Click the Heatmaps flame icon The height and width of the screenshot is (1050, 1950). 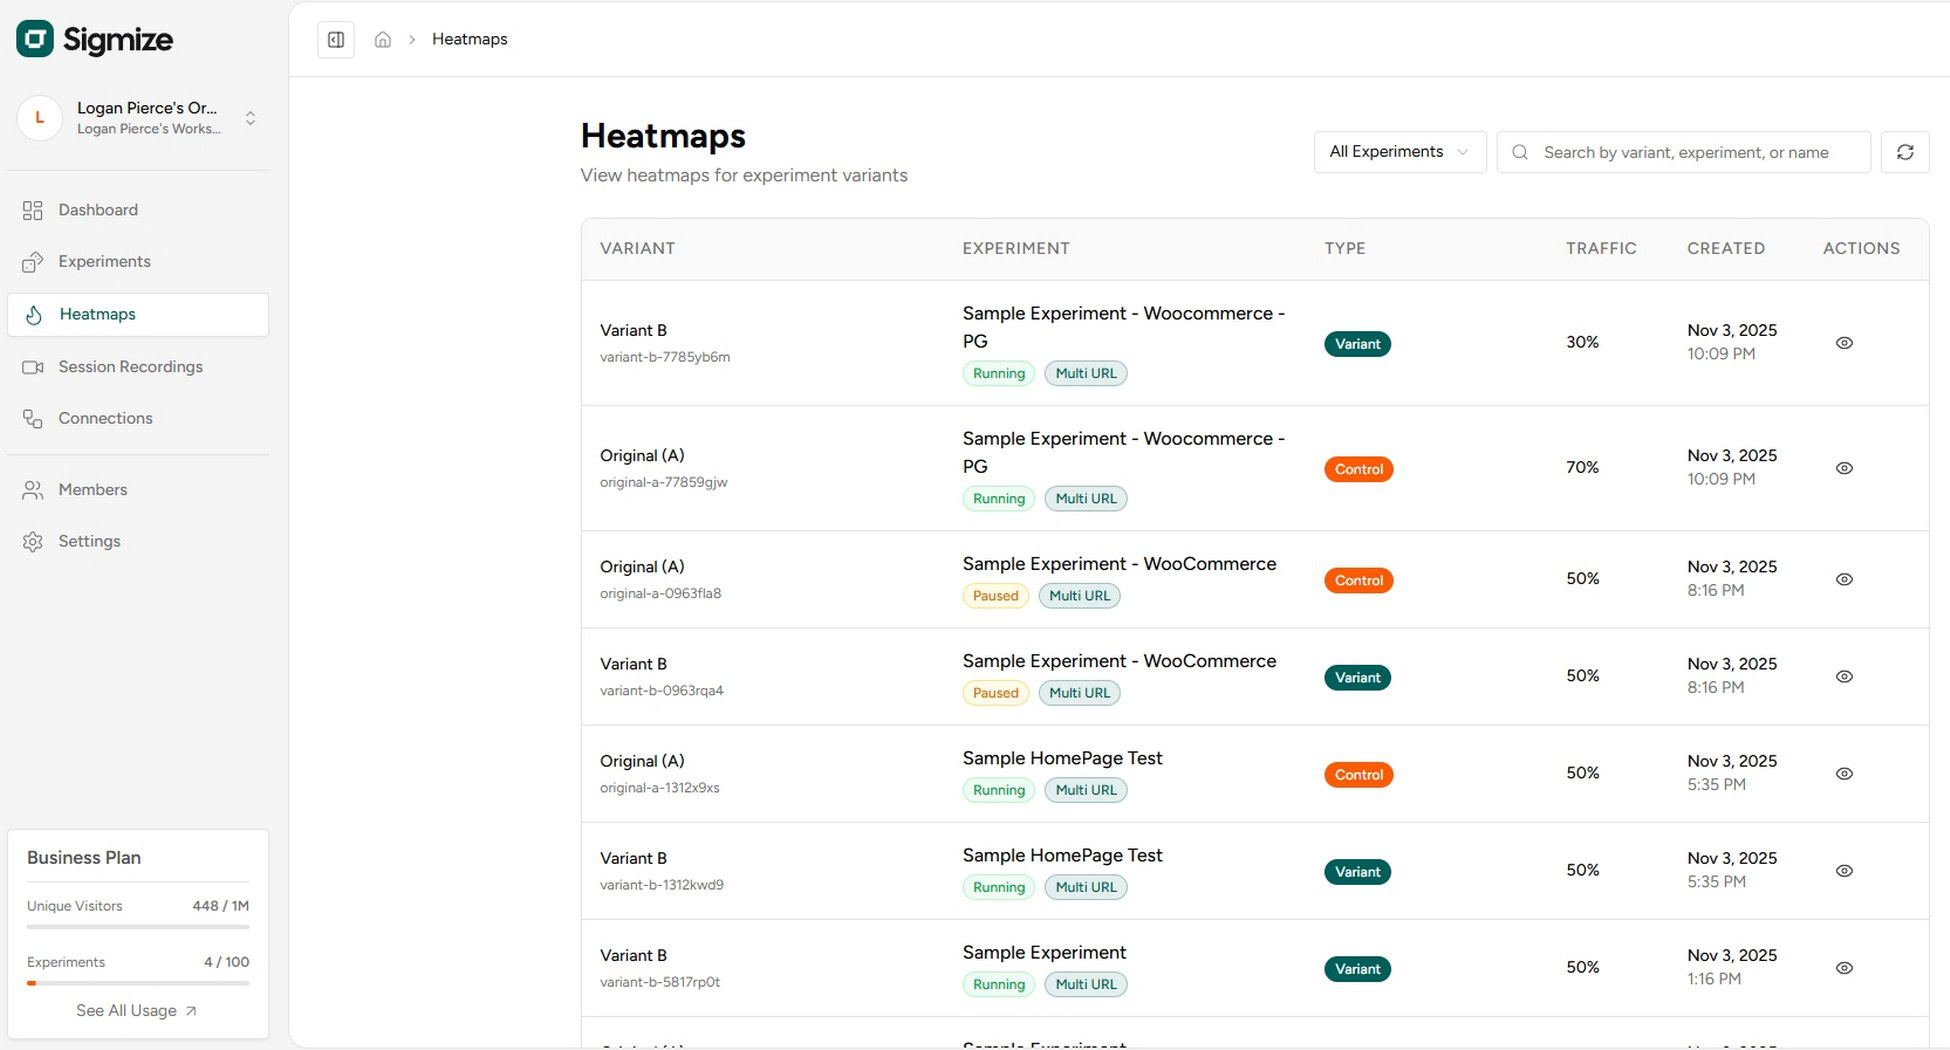pyautogui.click(x=32, y=314)
